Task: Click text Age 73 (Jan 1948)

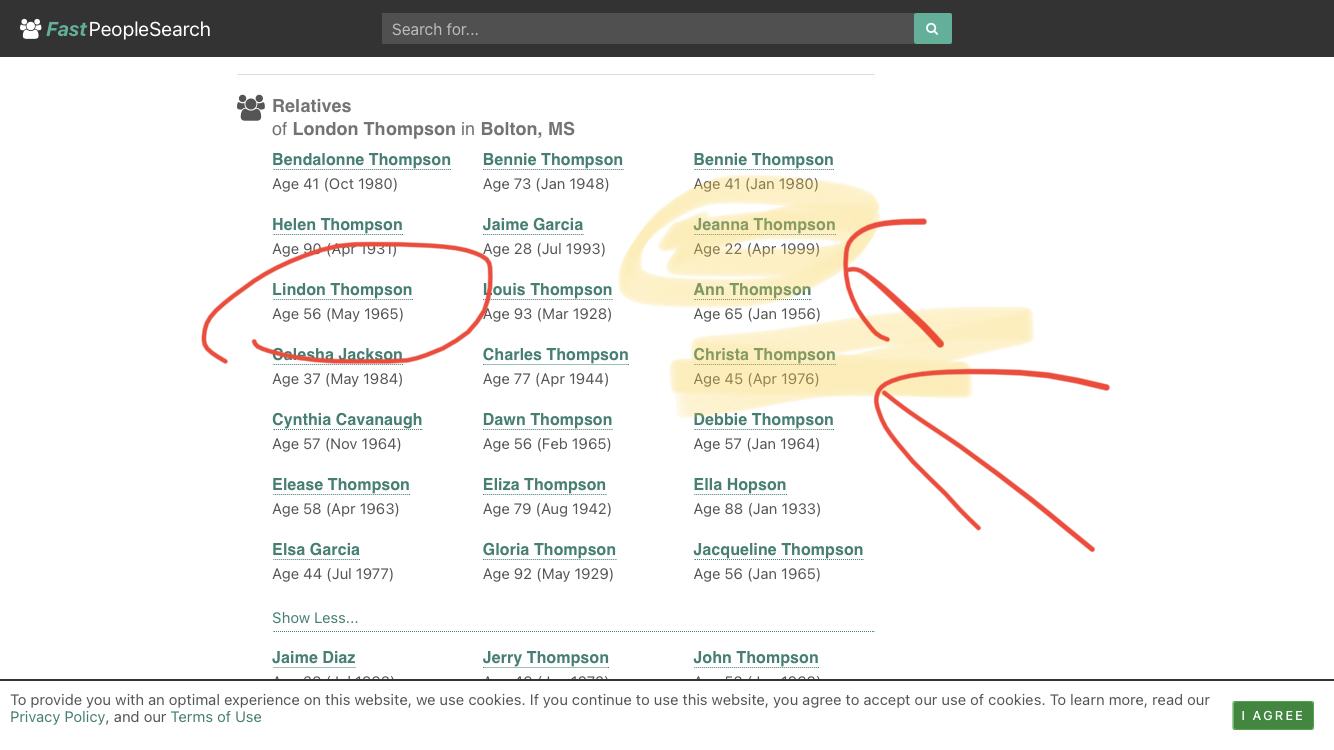Action: click(546, 184)
